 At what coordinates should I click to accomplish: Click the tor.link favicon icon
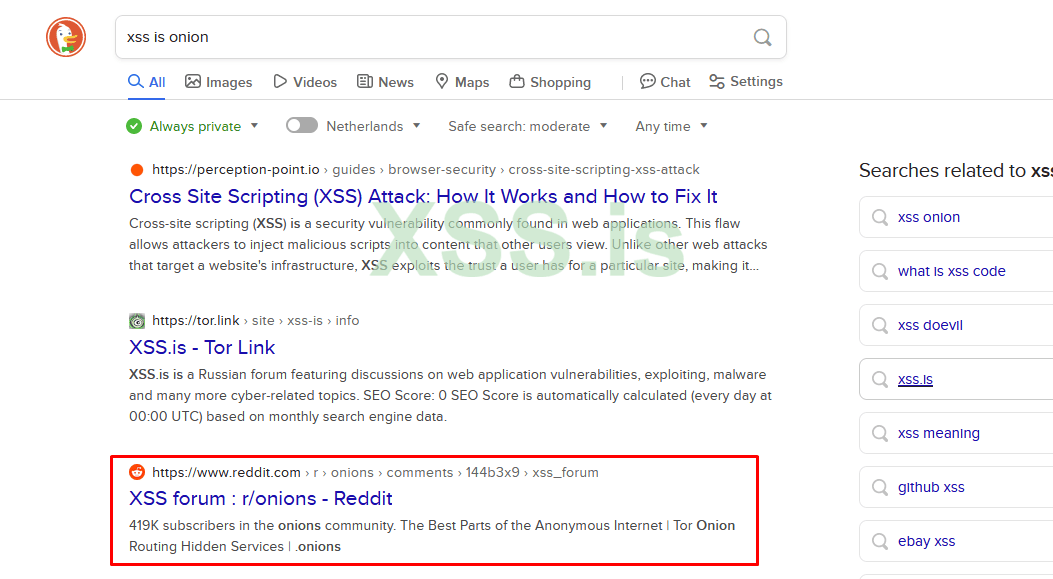[x=137, y=321]
